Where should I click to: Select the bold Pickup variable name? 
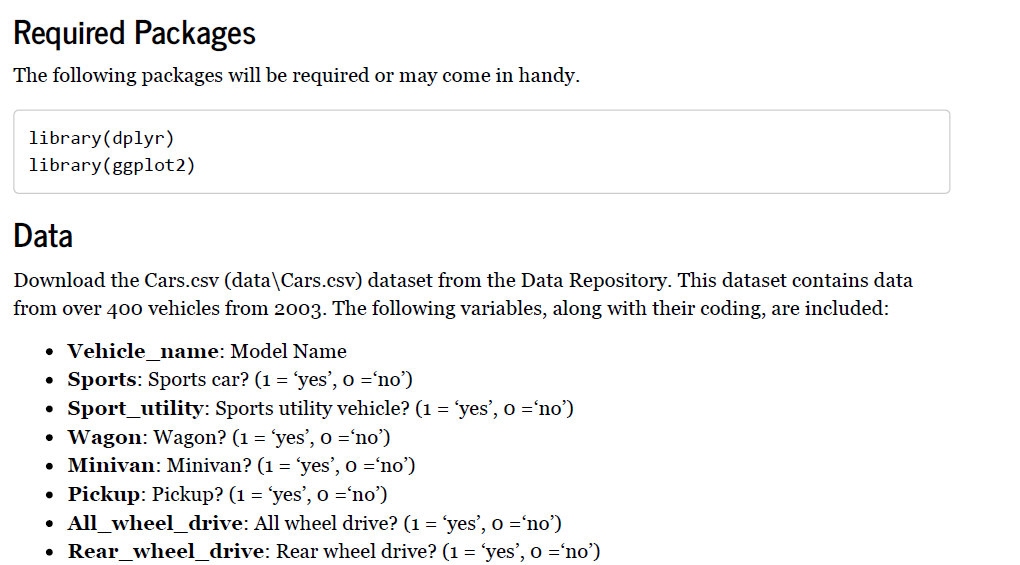click(x=104, y=494)
